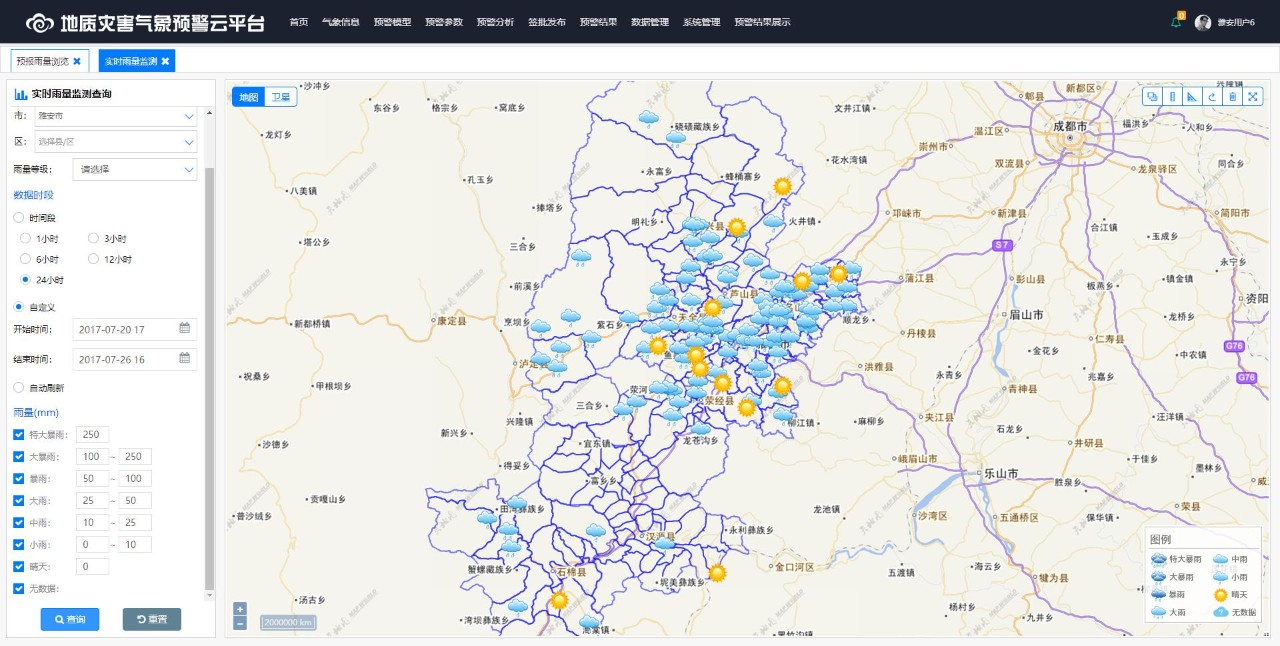The image size is (1280, 646).
Task: Click the 查询 search button
Action: (x=70, y=620)
